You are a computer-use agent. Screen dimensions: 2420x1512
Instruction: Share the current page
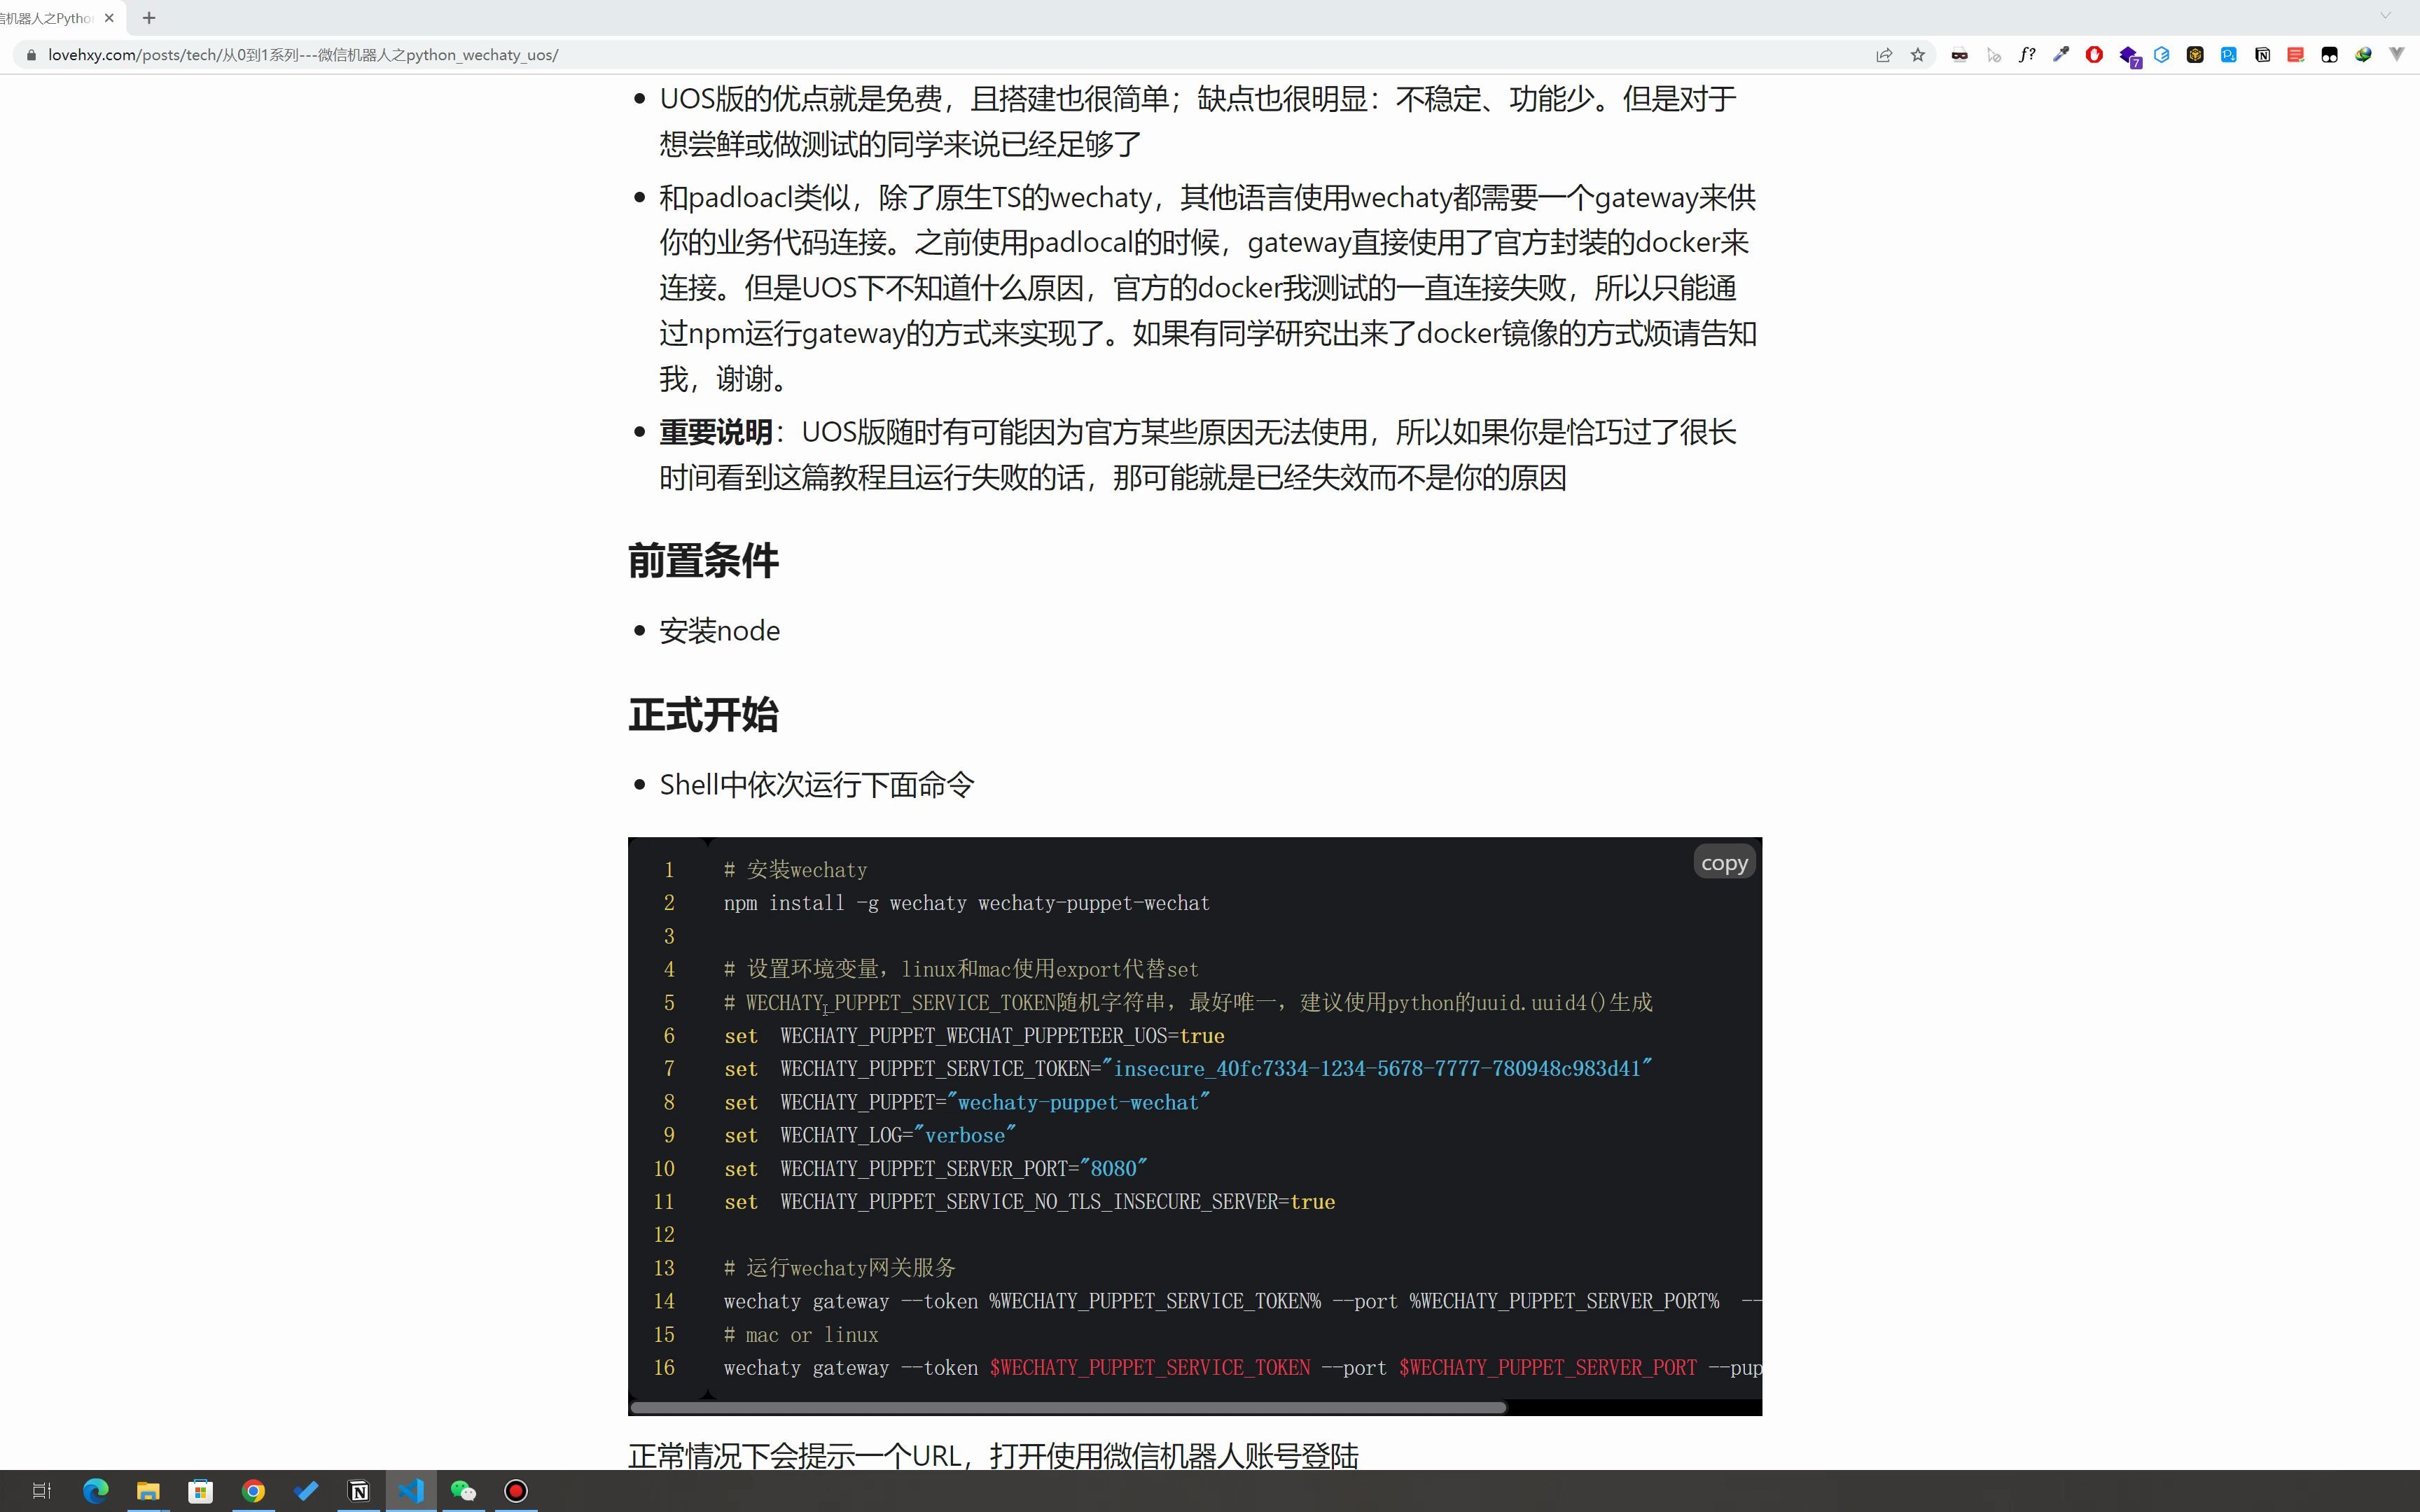coord(1885,55)
